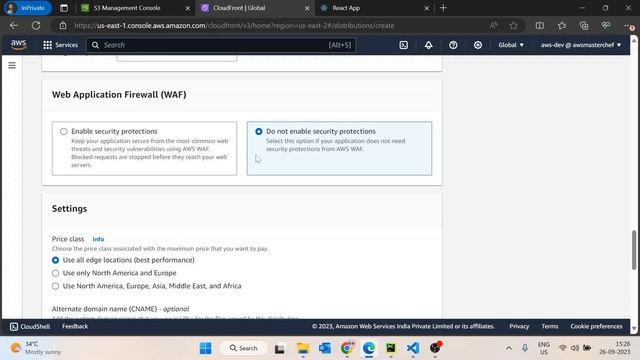Focus the AWS console search field
Screen dimensions: 640x360
[x=221, y=45]
